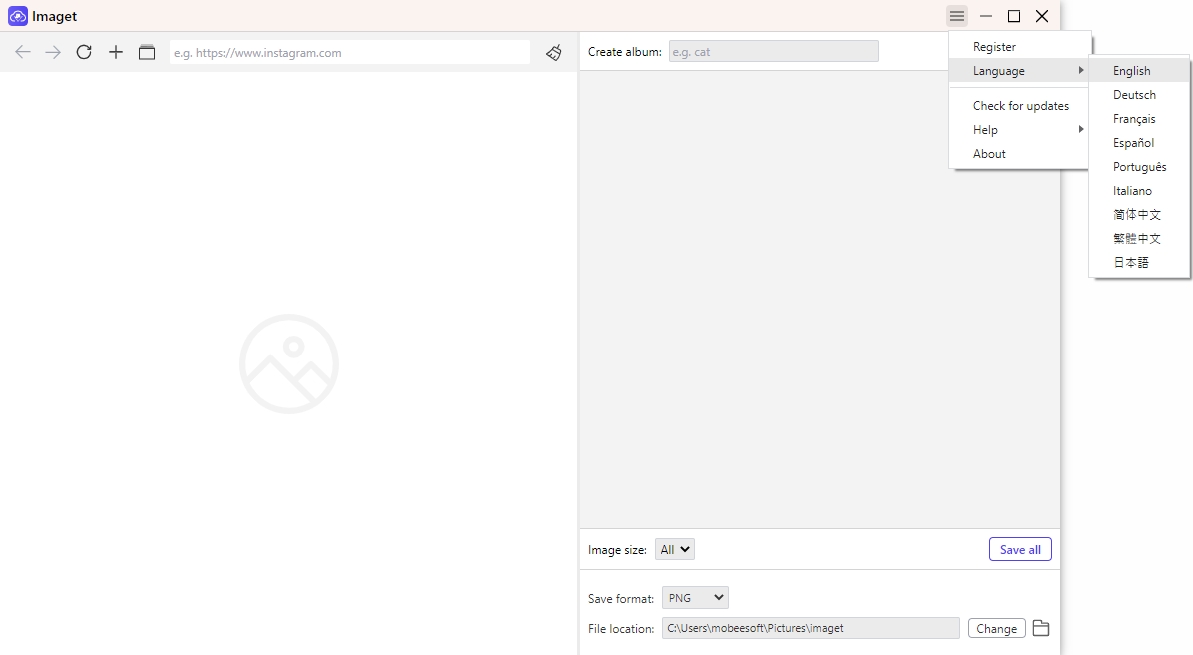Viewport: 1193px width, 655px height.
Task: Click the broom clean icon
Action: tap(554, 52)
